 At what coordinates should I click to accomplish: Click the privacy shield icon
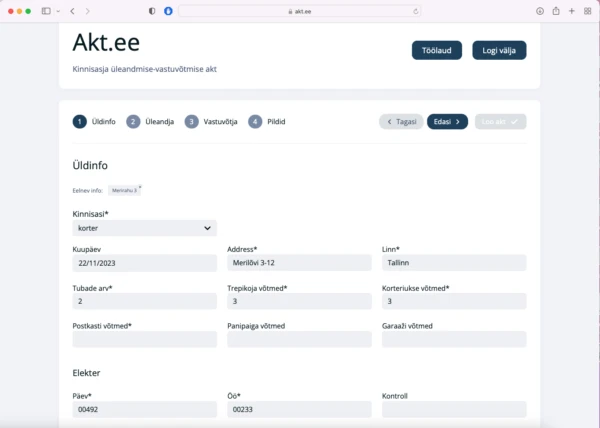[x=152, y=11]
